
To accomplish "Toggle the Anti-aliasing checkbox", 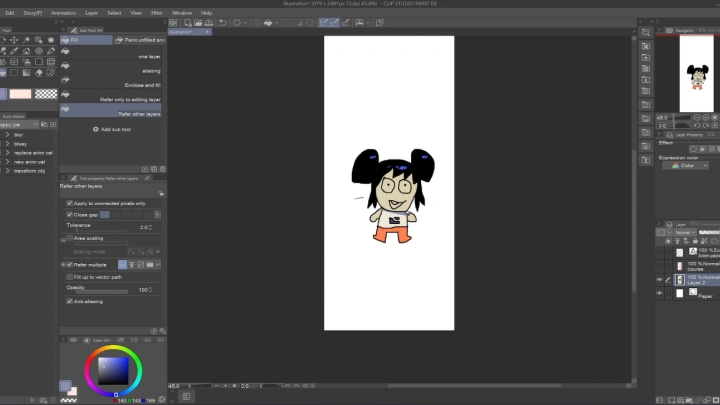I will [69, 301].
